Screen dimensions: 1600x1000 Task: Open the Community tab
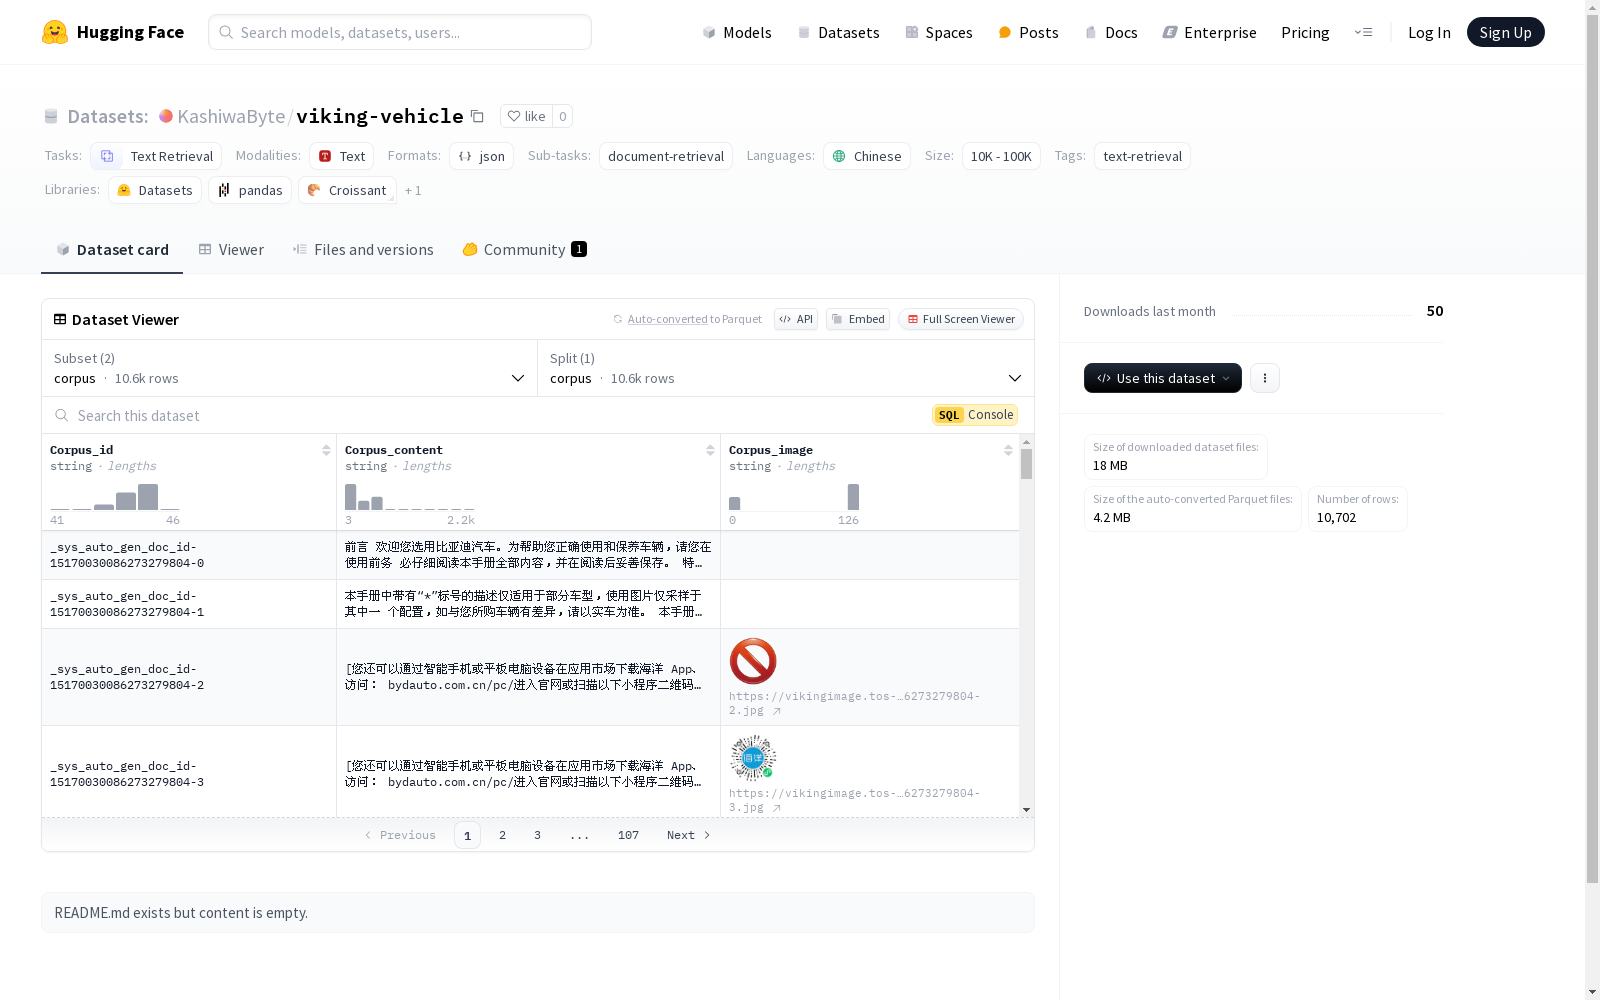pos(524,250)
